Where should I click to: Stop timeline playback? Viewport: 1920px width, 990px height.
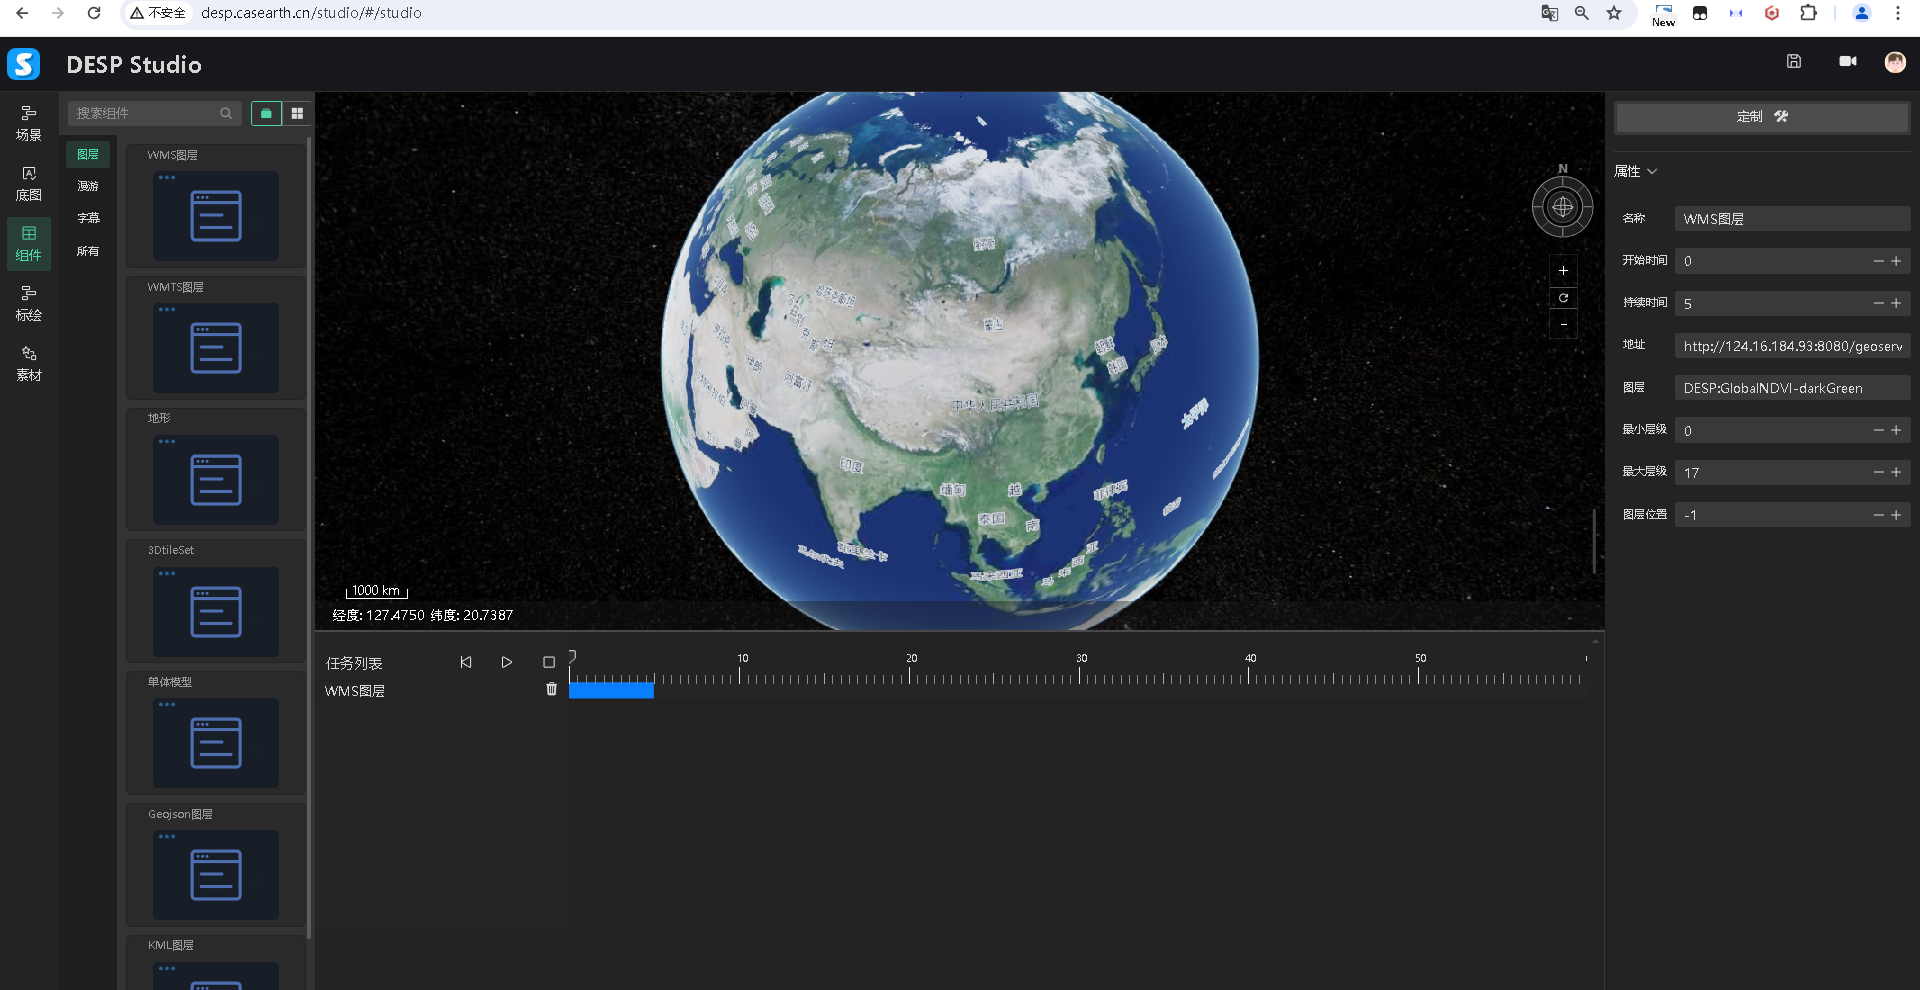coord(548,662)
